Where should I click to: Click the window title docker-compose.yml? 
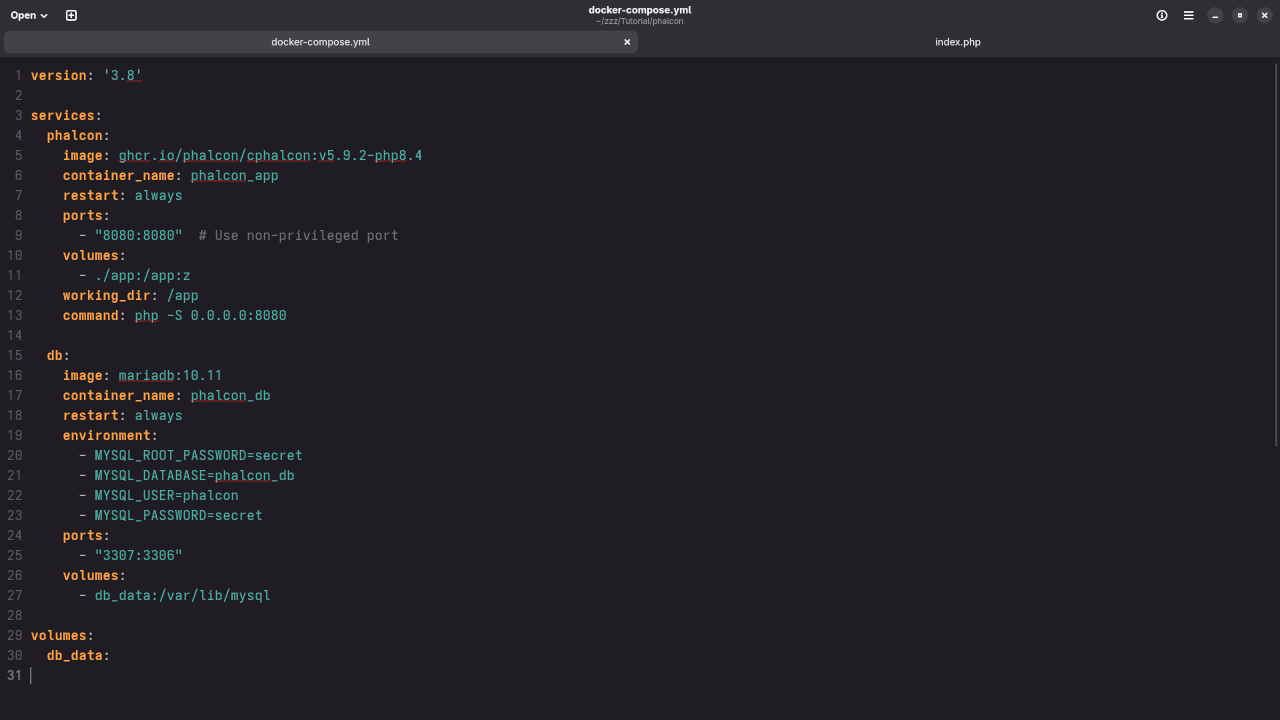click(x=640, y=10)
